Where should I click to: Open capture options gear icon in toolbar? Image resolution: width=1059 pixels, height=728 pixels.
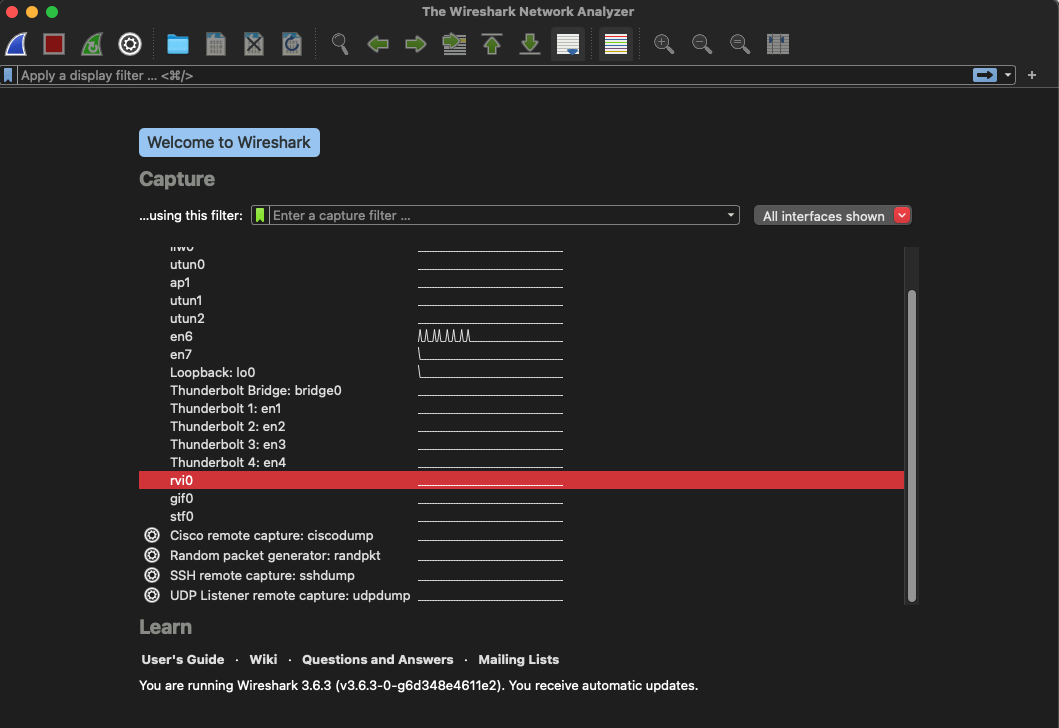(x=130, y=45)
